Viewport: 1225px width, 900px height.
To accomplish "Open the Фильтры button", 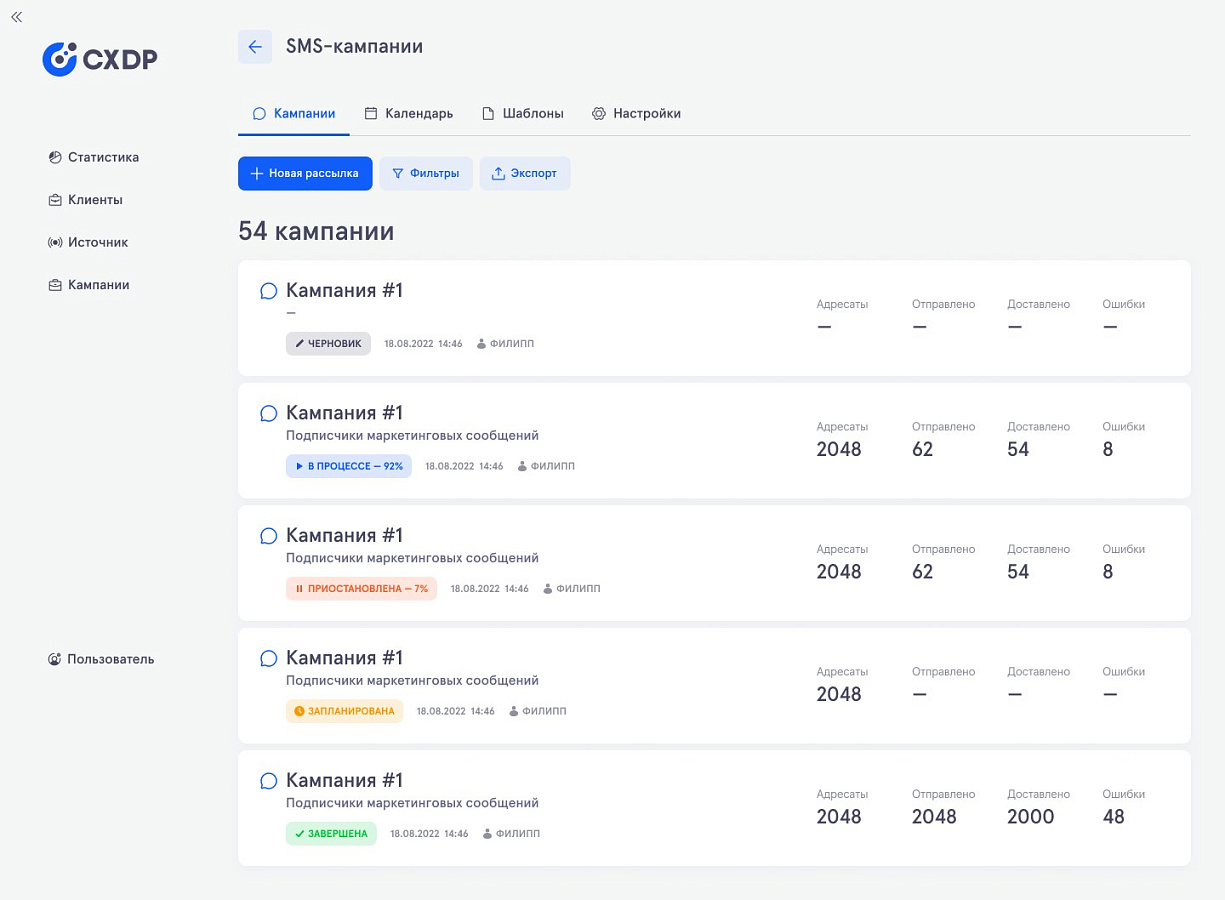I will [426, 173].
